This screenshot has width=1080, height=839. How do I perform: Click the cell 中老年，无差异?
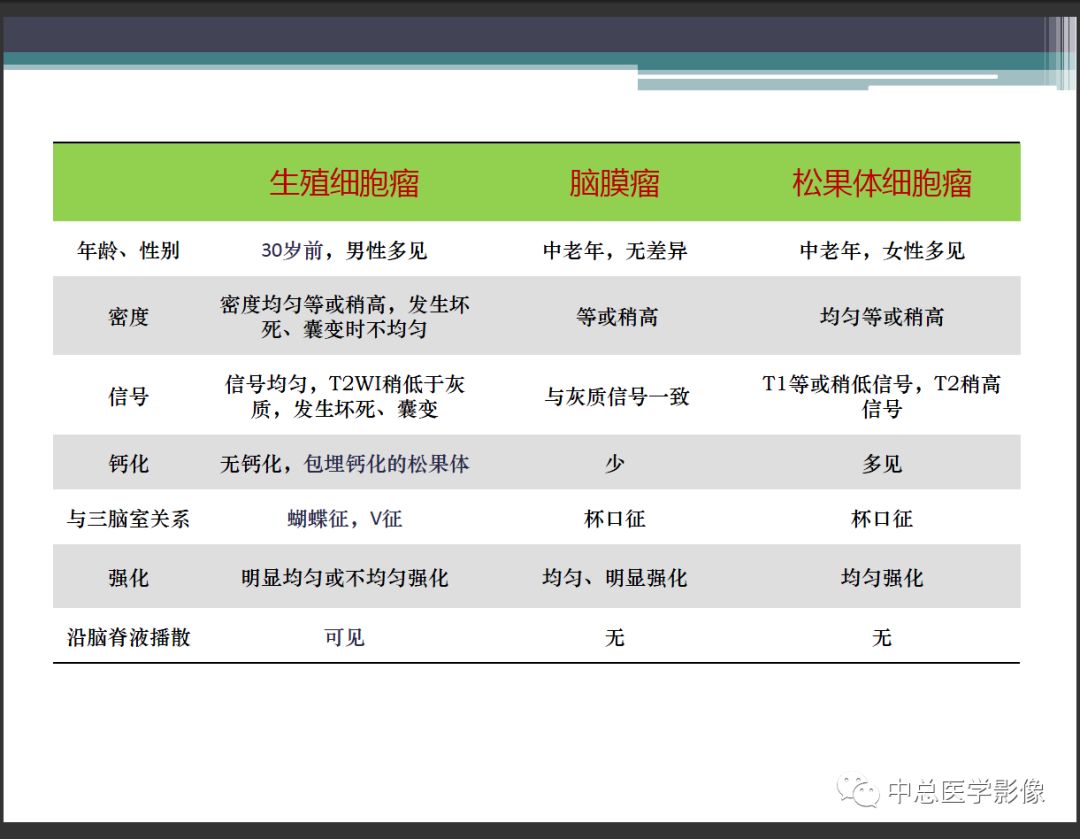614,250
